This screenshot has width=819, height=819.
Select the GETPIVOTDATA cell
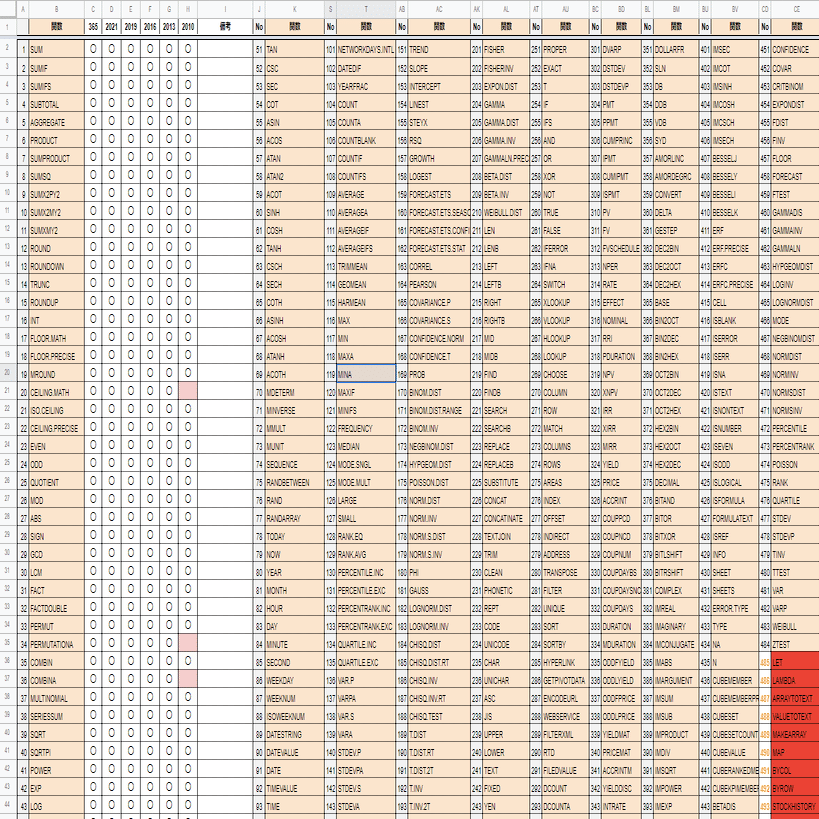coord(565,680)
